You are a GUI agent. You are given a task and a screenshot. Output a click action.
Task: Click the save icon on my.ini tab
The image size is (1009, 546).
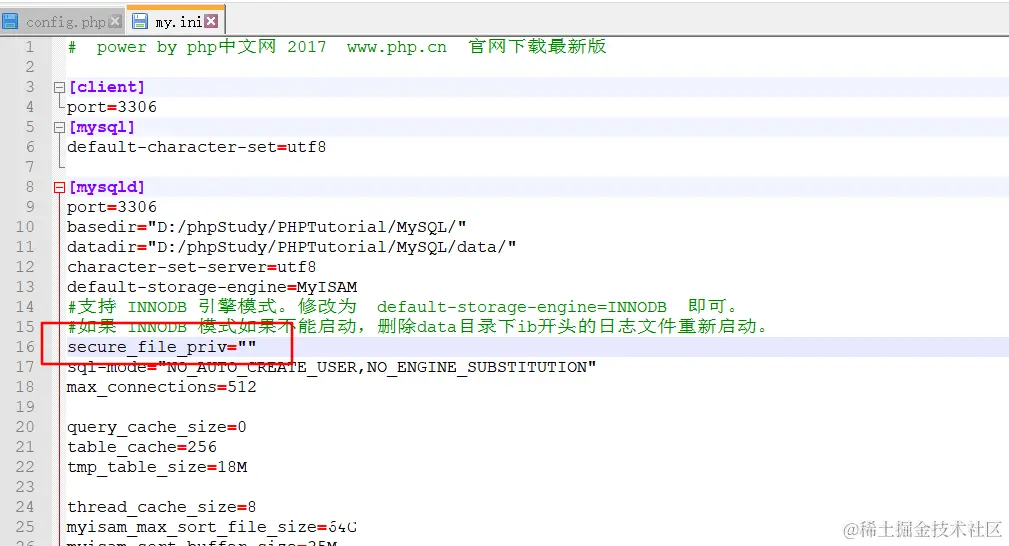(140, 21)
